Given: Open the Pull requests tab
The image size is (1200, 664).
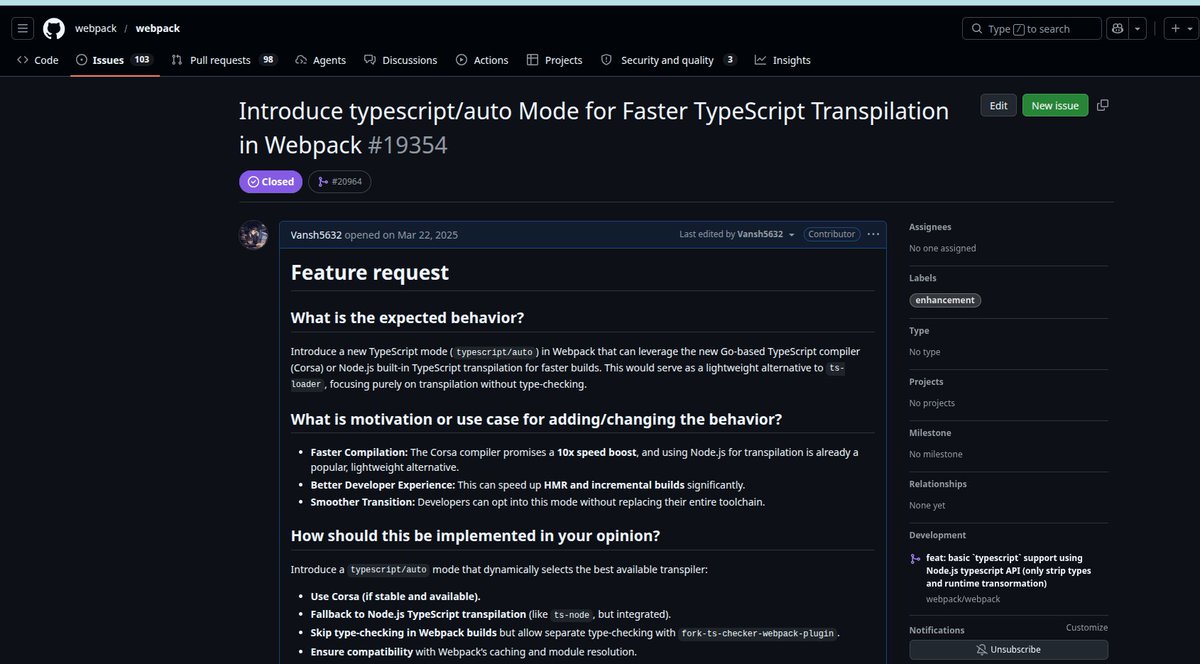Looking at the screenshot, I should point(224,60).
